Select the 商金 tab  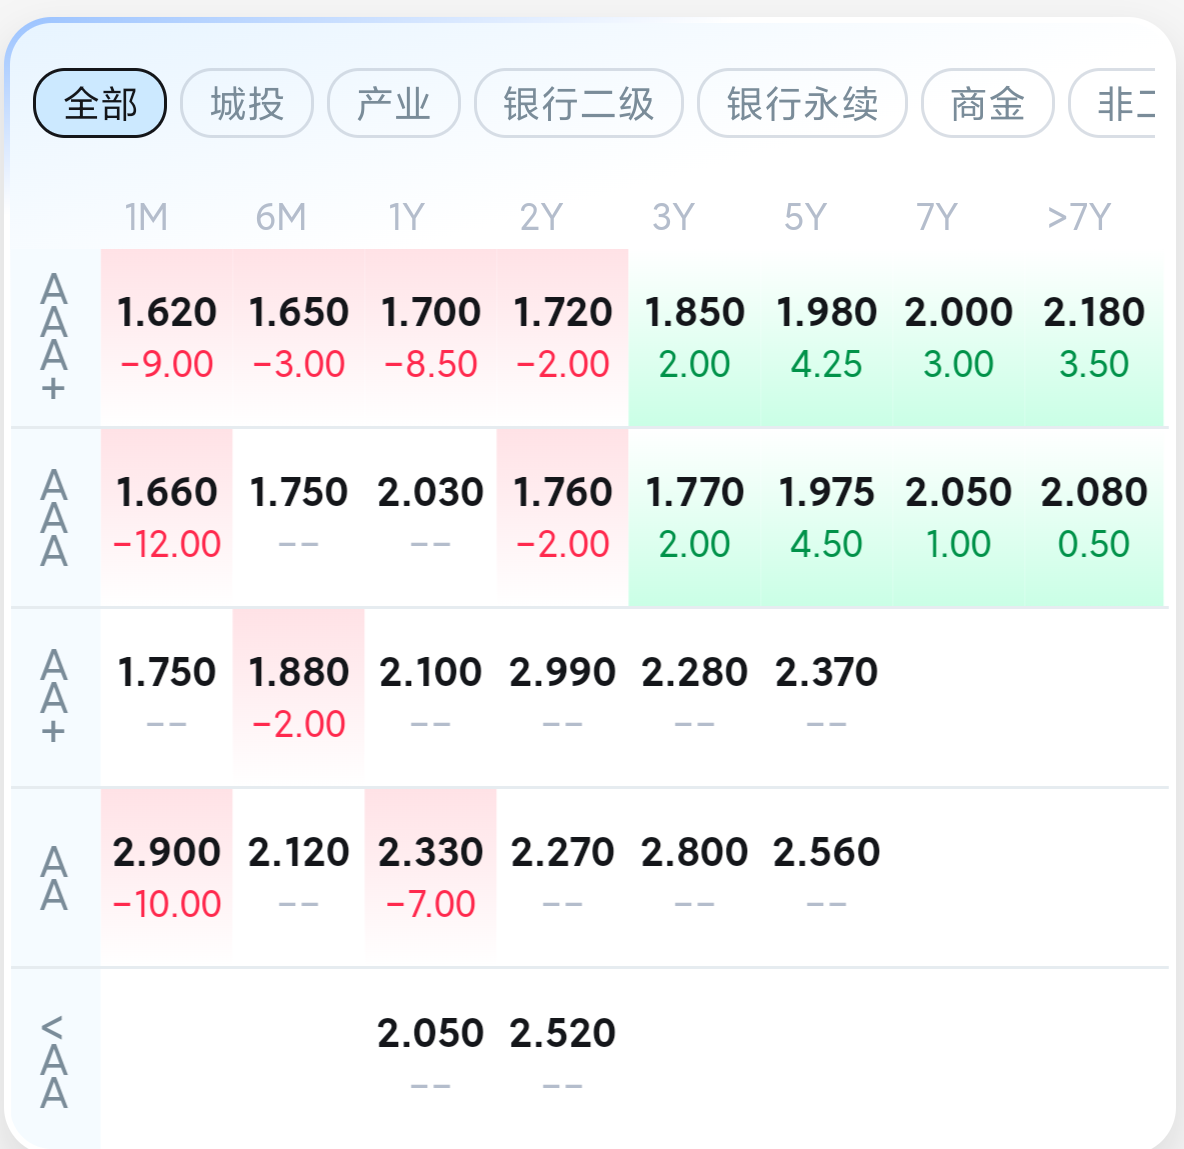tap(987, 103)
